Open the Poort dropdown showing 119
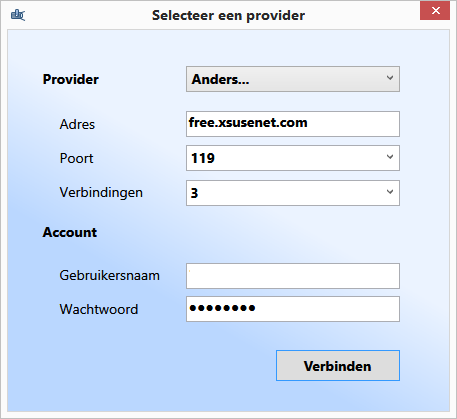The image size is (457, 419). (293, 158)
